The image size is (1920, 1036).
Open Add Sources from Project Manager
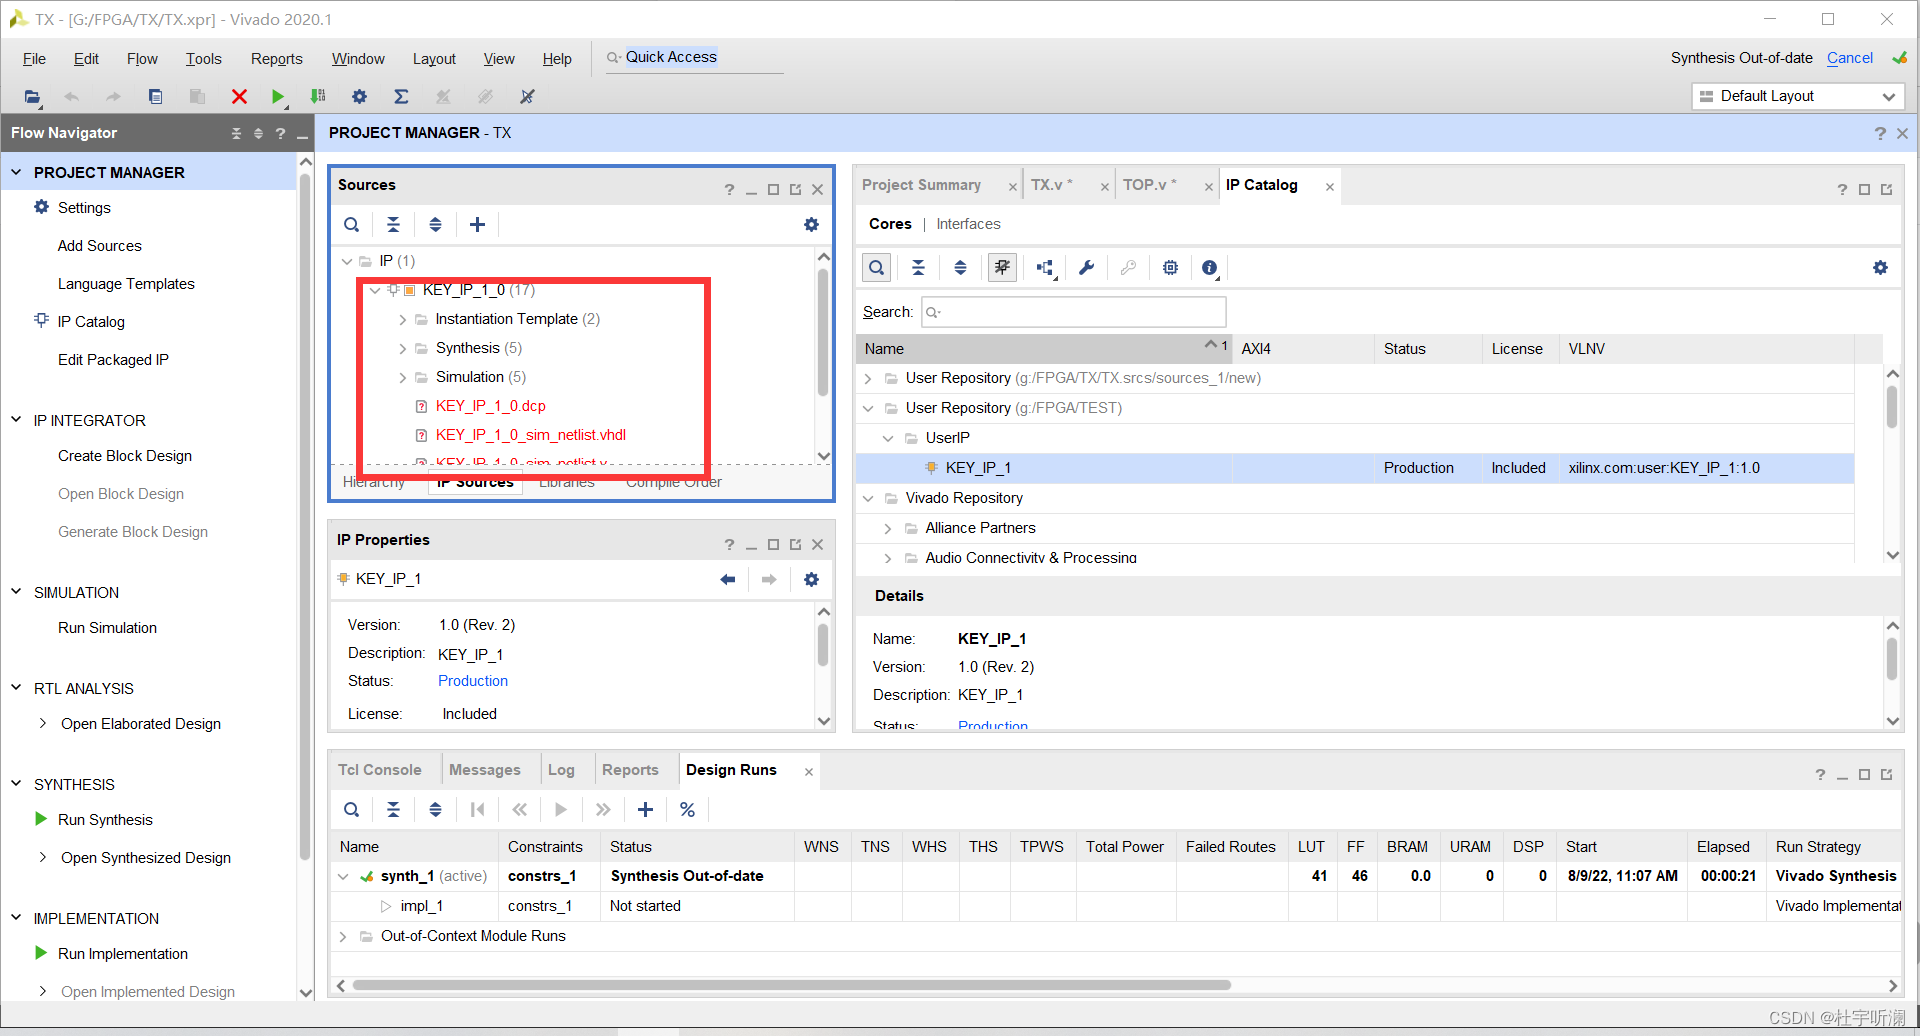[x=100, y=246]
